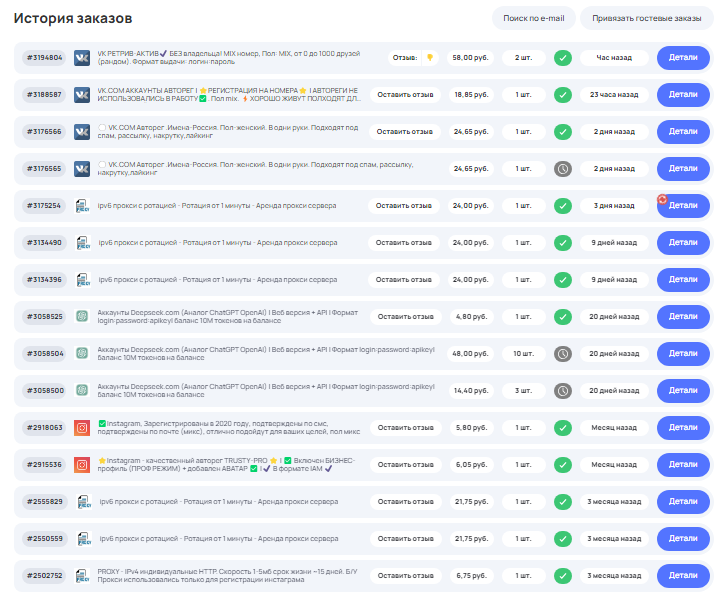The width and height of the screenshot is (719, 595).
Task: Click the grey clock status of order #3058504
Action: 563,354
